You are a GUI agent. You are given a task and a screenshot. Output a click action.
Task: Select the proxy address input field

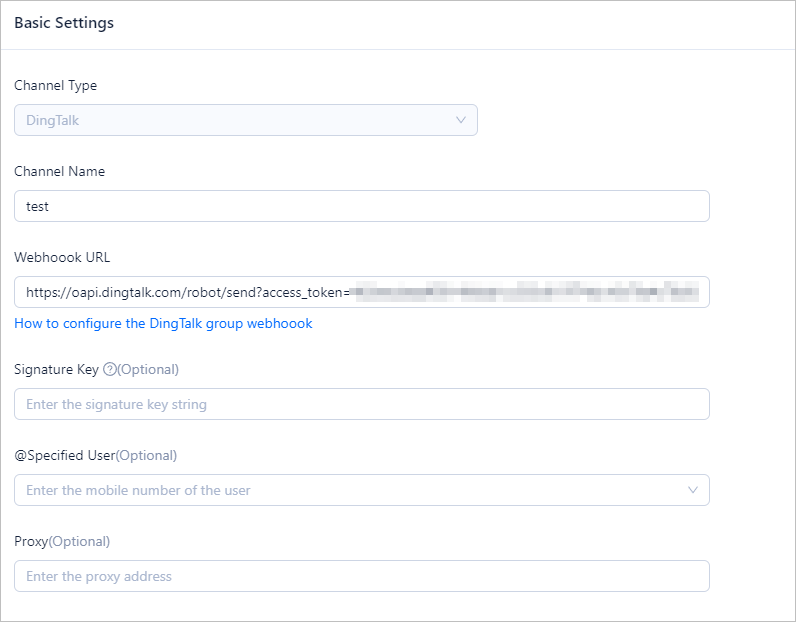pyautogui.click(x=361, y=576)
